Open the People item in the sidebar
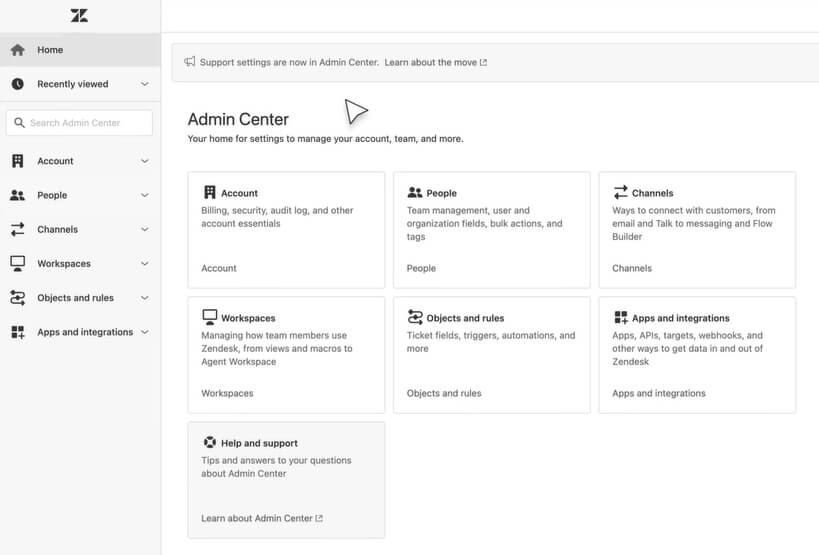The image size is (819, 555). [x=80, y=195]
